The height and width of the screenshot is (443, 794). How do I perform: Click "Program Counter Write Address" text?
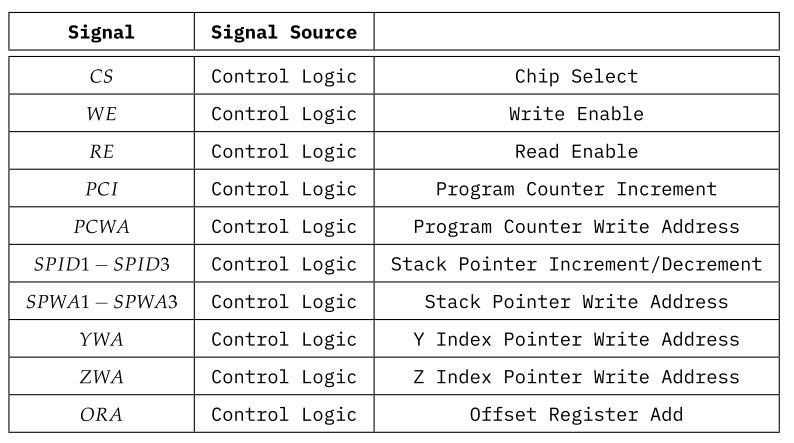pyautogui.click(x=576, y=227)
